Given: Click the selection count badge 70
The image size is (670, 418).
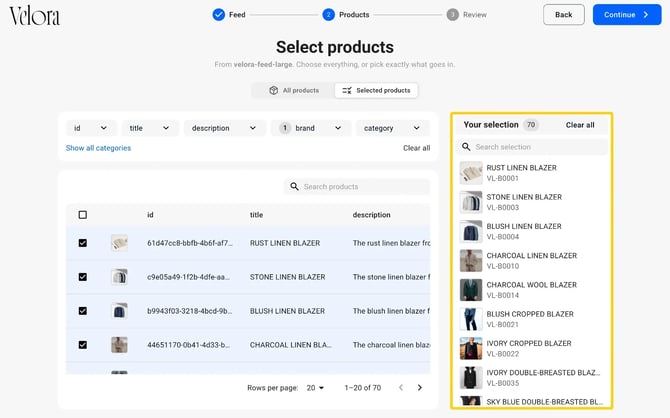Looking at the screenshot, I should point(531,125).
